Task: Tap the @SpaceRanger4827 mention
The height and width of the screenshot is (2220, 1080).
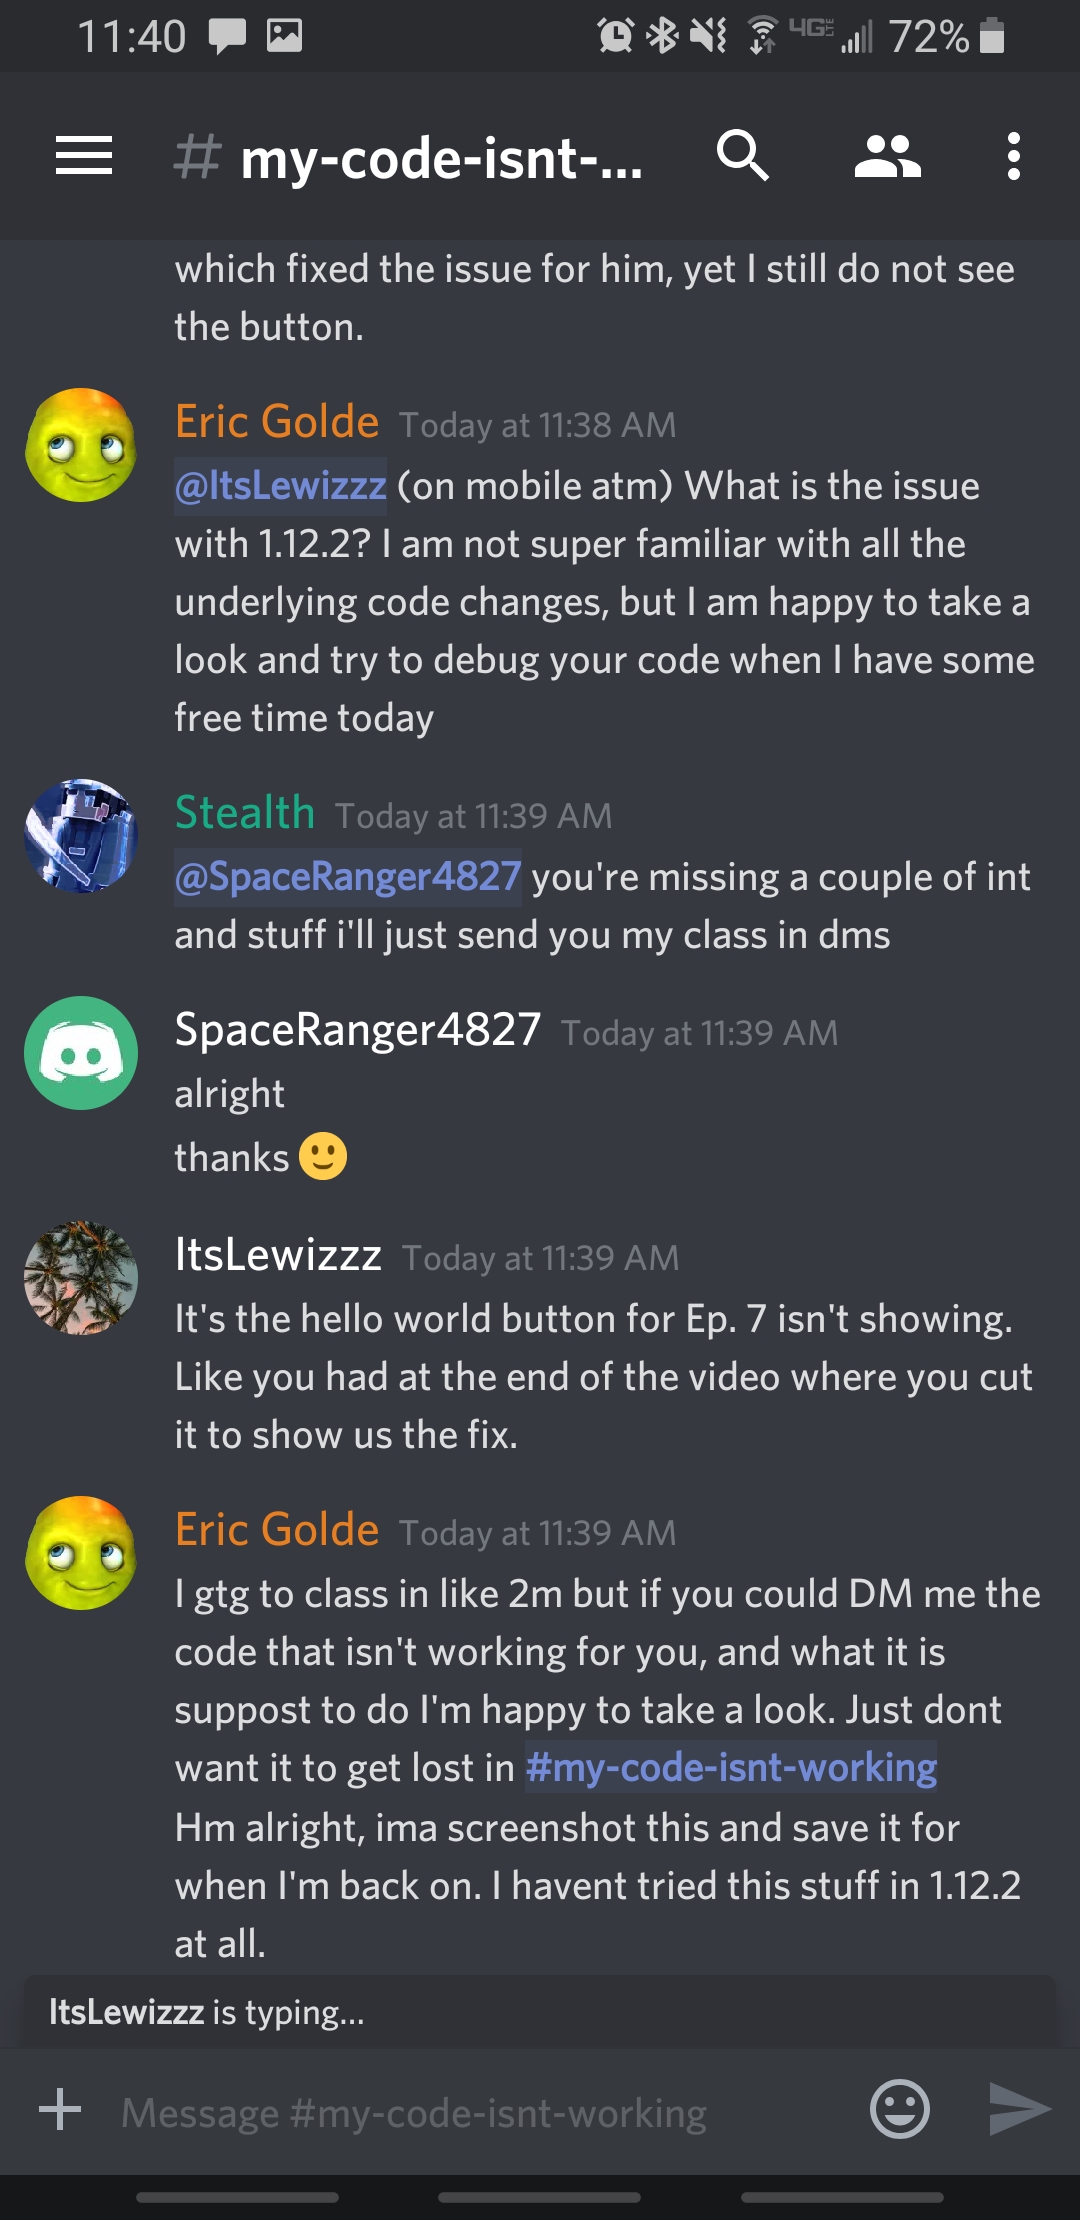Action: (x=348, y=877)
